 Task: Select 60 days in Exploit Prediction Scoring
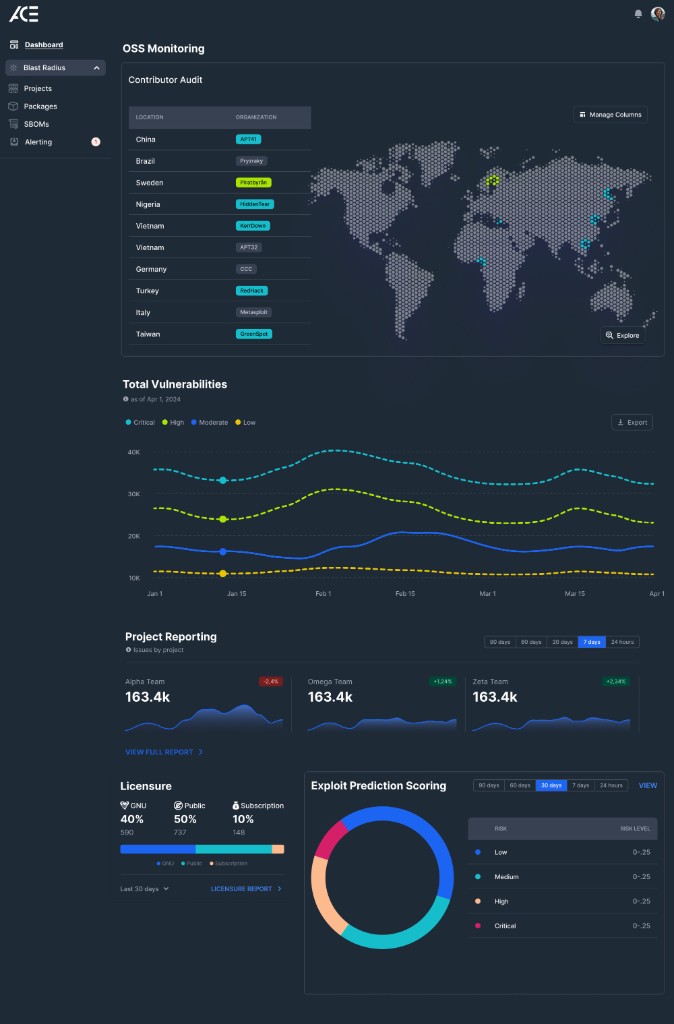pos(520,785)
